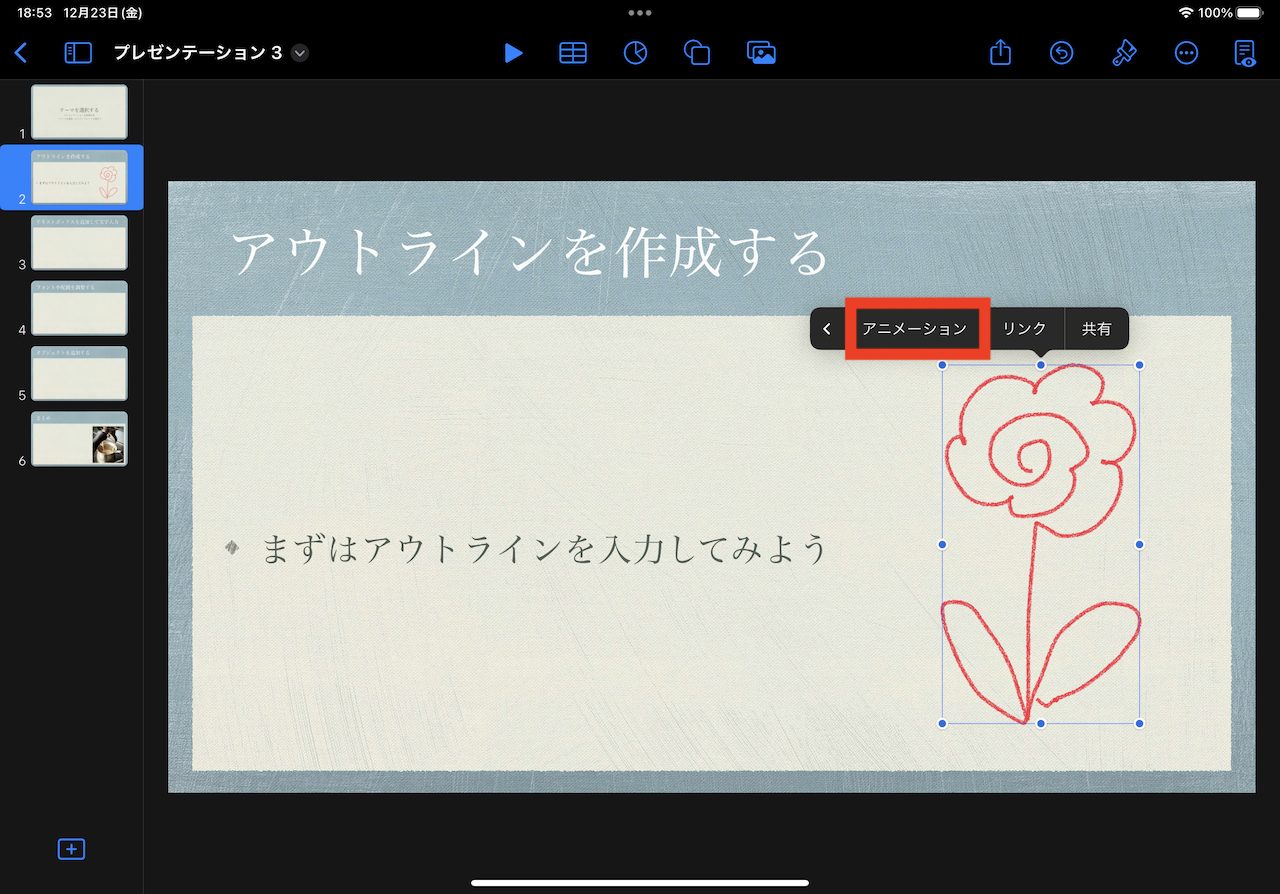Tap the bullet text まずはアウトラインを入力してみよう

pyautogui.click(x=545, y=549)
